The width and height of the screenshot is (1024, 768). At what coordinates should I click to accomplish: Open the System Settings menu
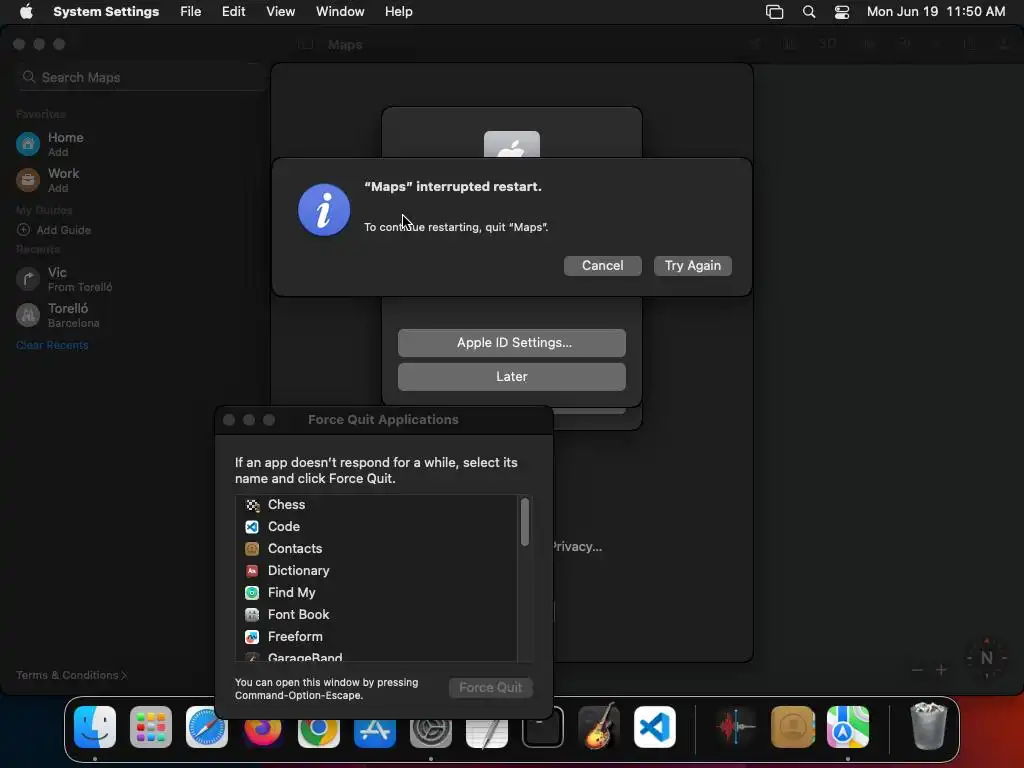pos(106,12)
